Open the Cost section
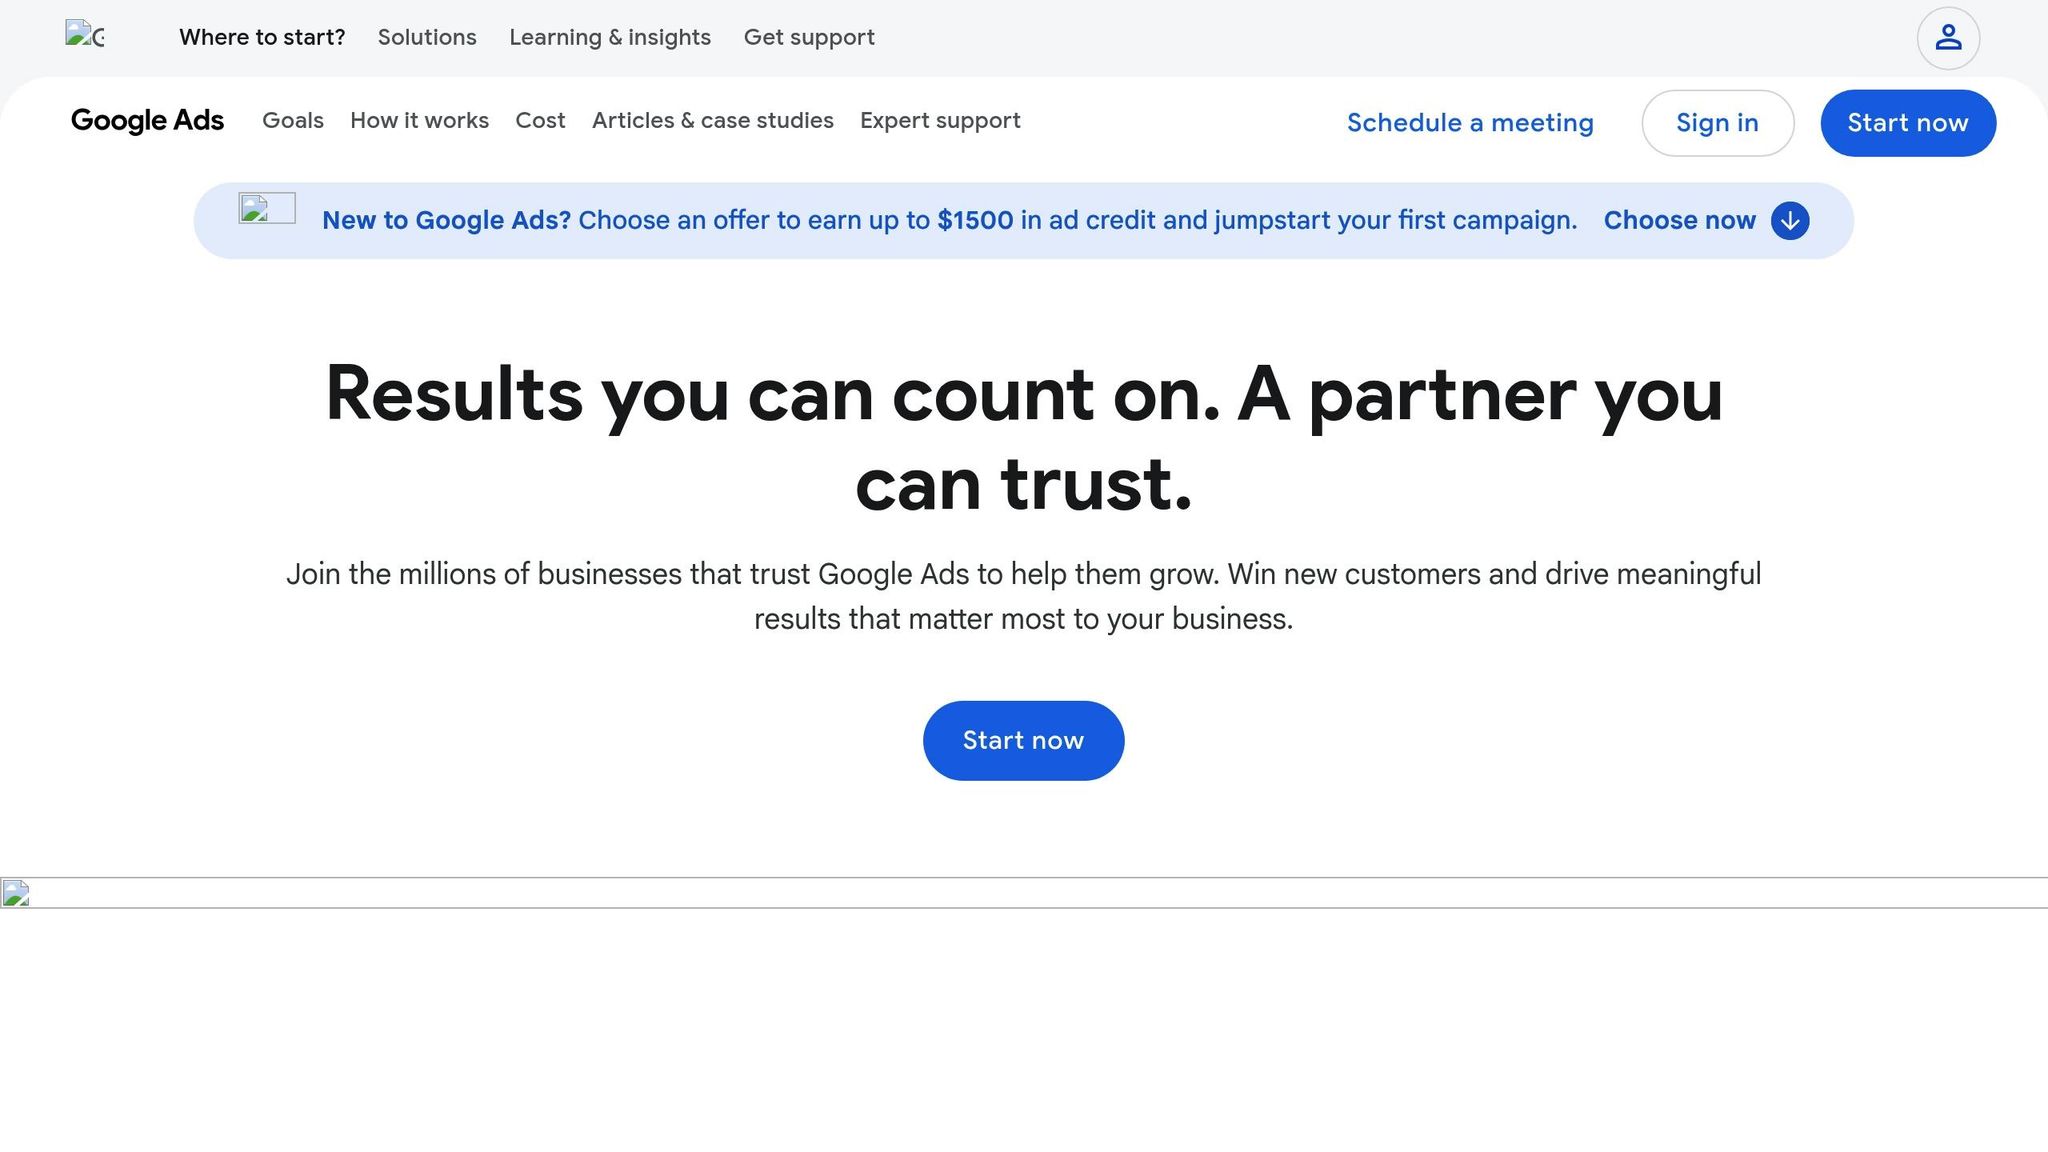Image resolution: width=2048 pixels, height=1152 pixels. pos(540,121)
